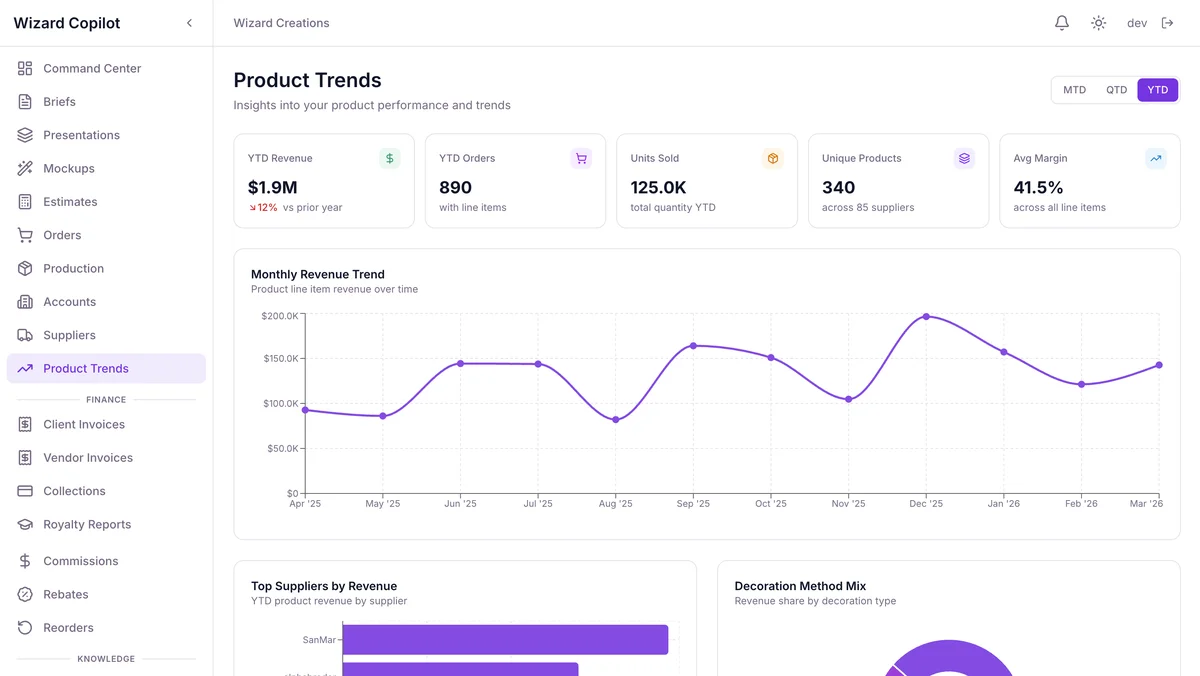Switch to the QTD period tab

pos(1116,90)
